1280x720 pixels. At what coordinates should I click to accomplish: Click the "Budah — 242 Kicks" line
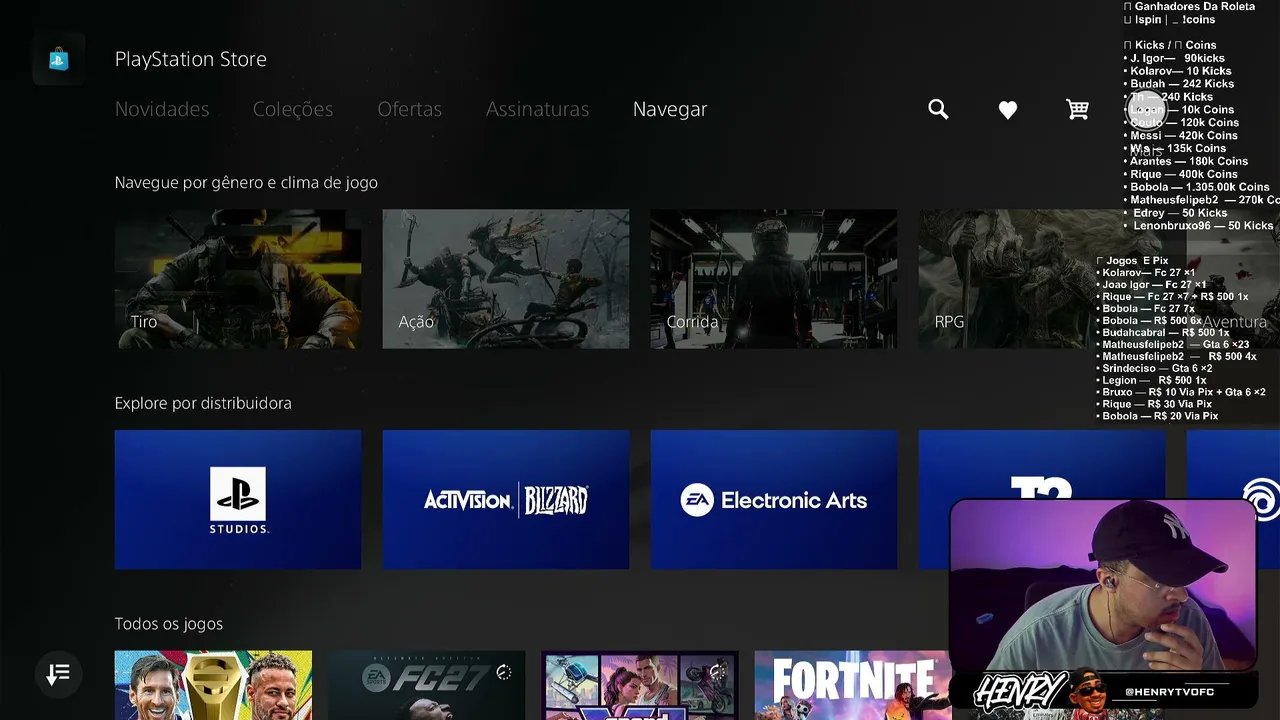(1178, 84)
